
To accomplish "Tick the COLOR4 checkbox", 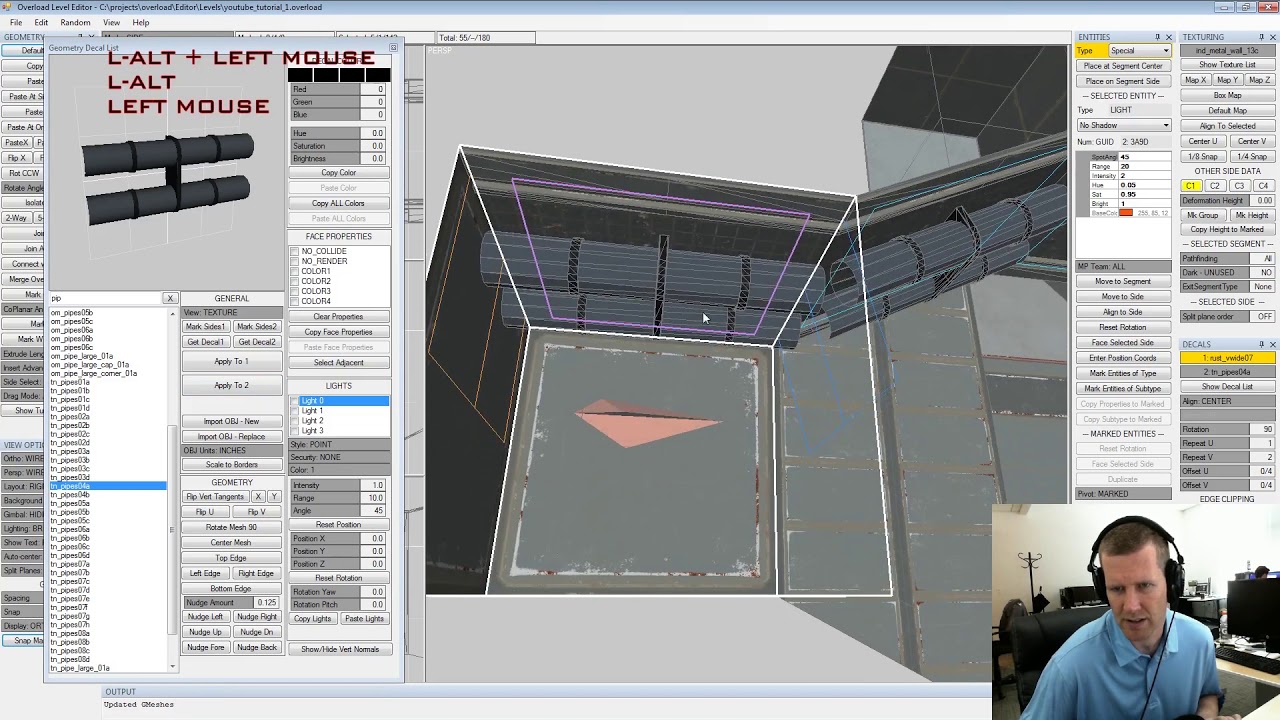I will pyautogui.click(x=295, y=302).
